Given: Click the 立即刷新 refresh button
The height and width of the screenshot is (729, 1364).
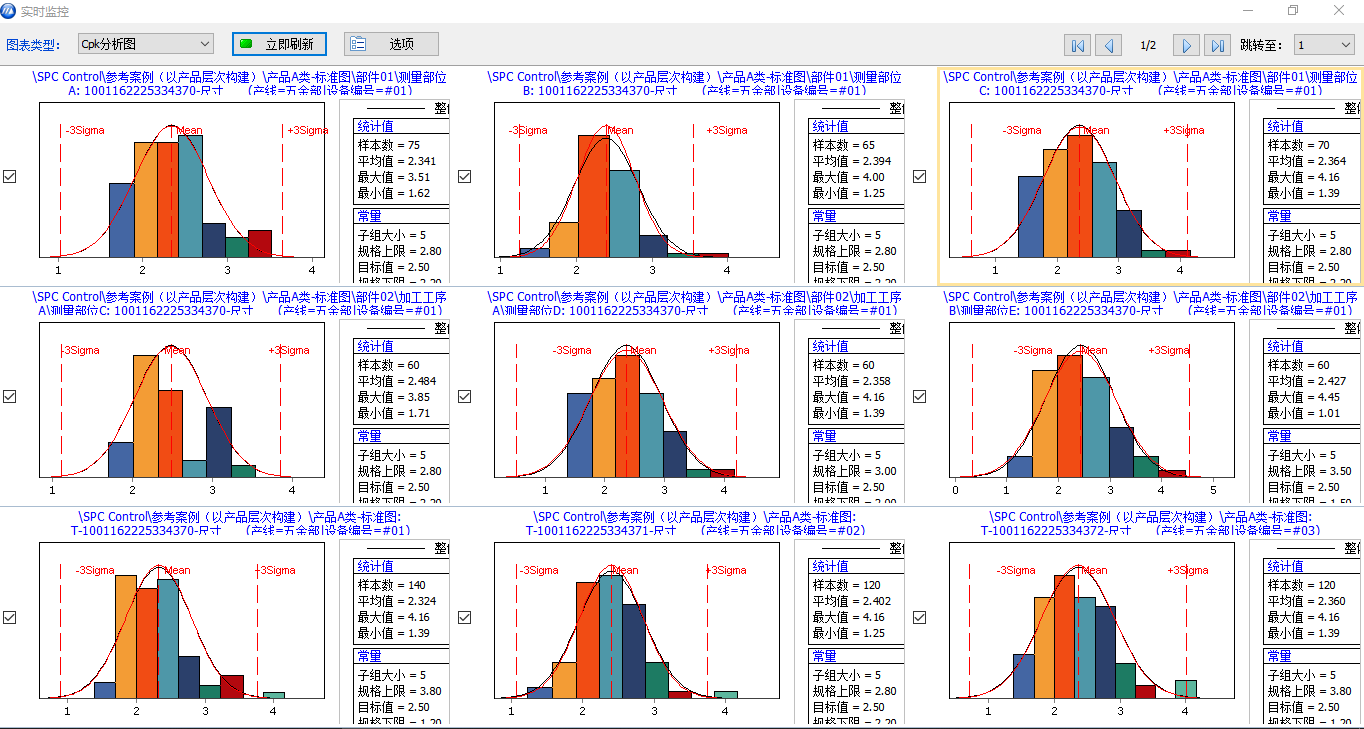Looking at the screenshot, I should coord(279,44).
